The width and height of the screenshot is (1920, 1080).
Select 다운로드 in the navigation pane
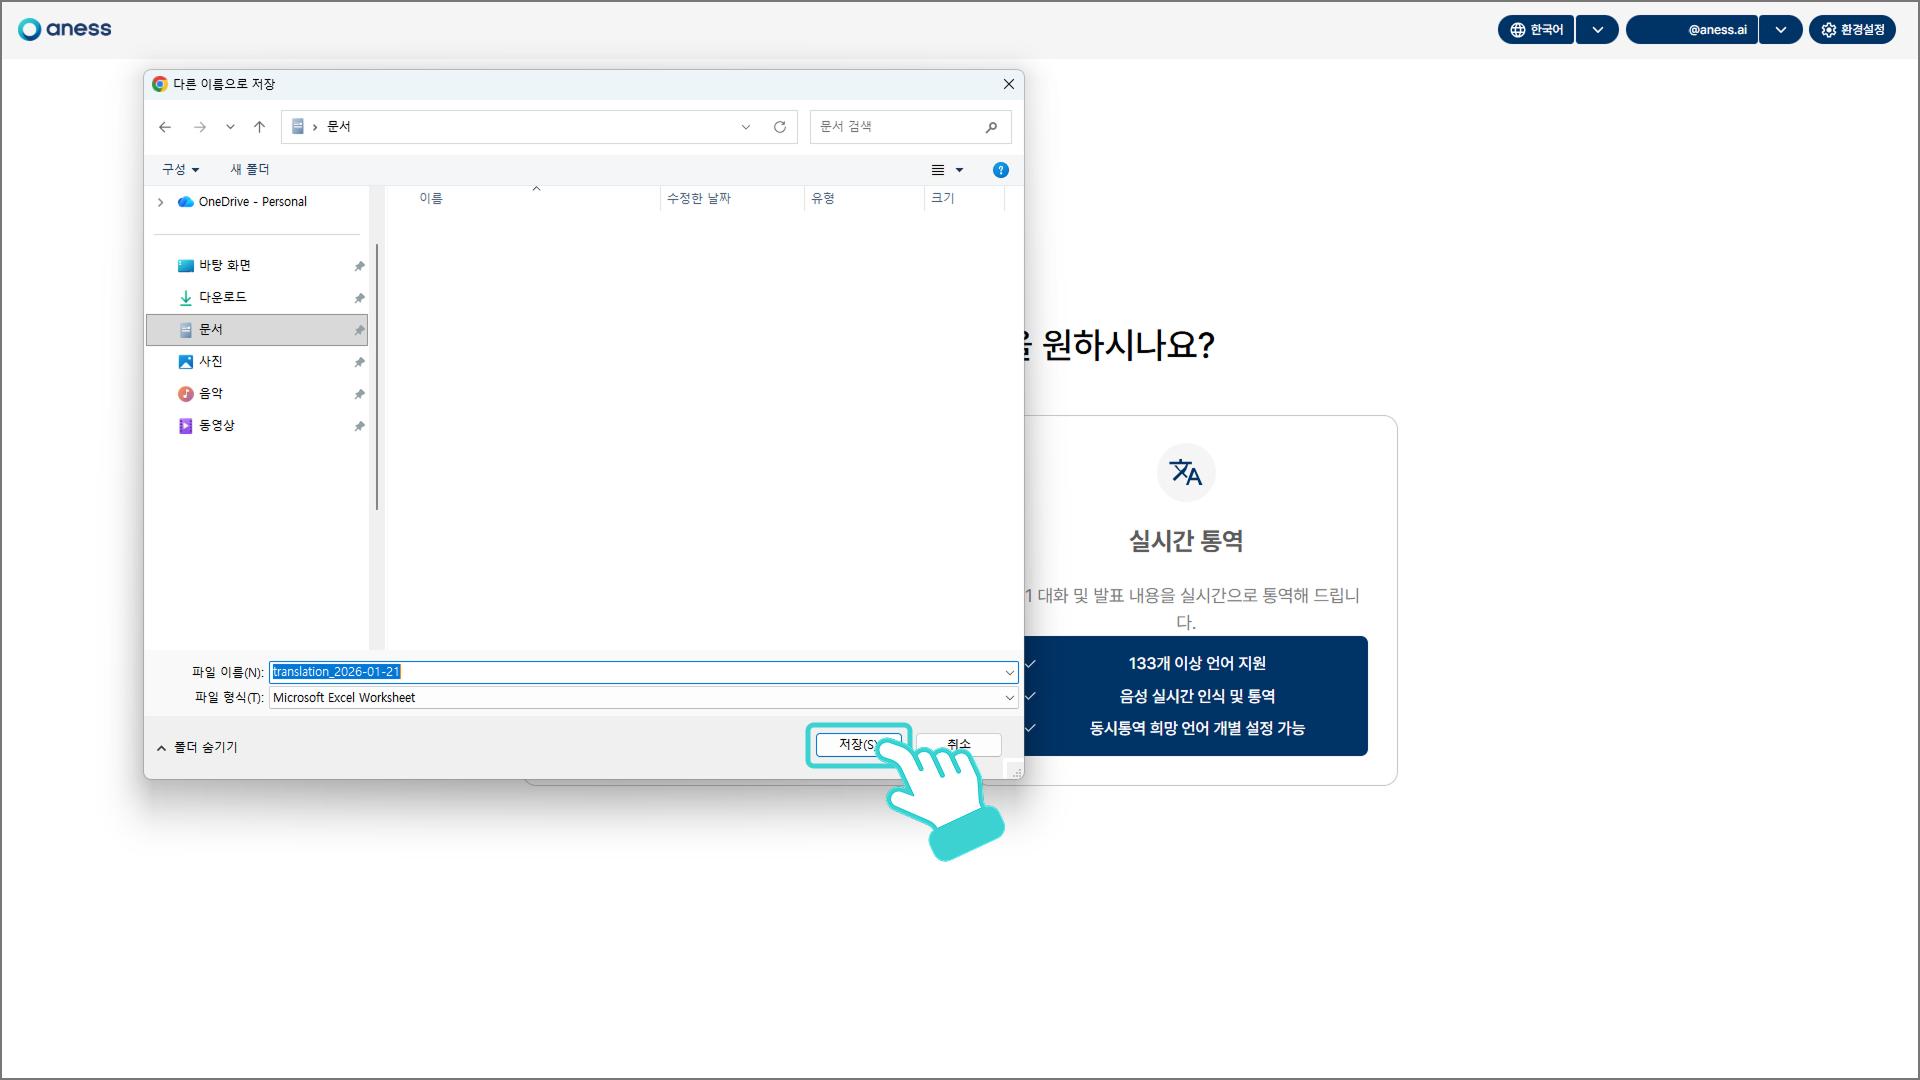(222, 297)
